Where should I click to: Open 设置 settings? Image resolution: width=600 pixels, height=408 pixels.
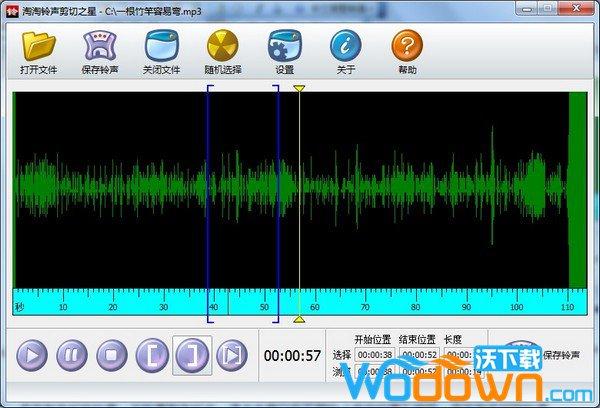[284, 52]
